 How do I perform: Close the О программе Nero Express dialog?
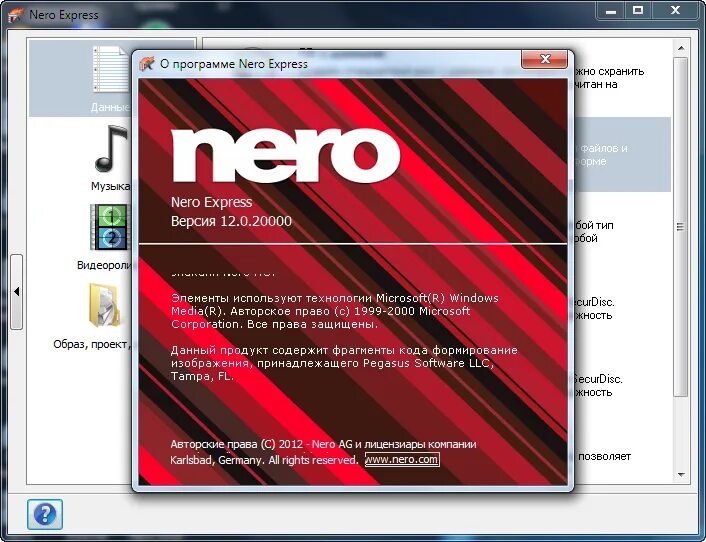click(x=544, y=59)
